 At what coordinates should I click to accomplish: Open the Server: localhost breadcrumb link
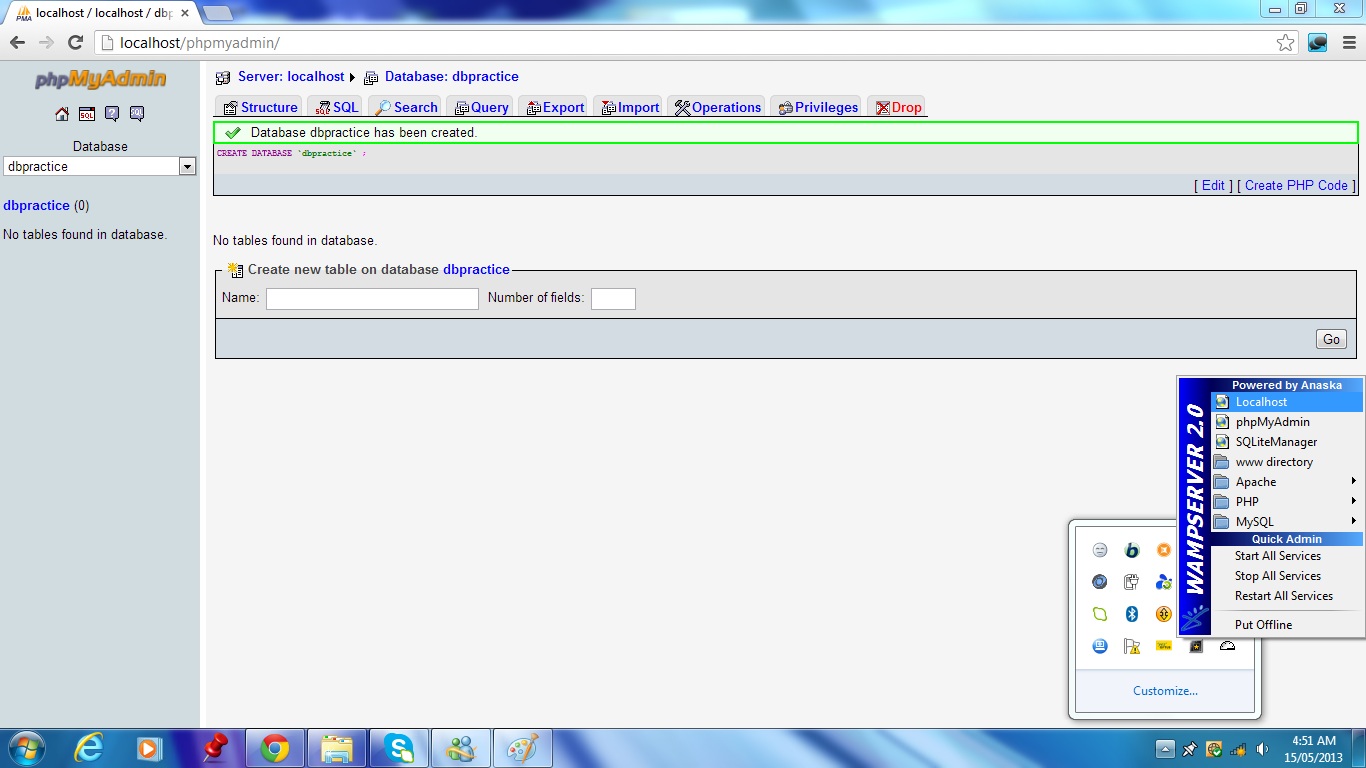(291, 77)
